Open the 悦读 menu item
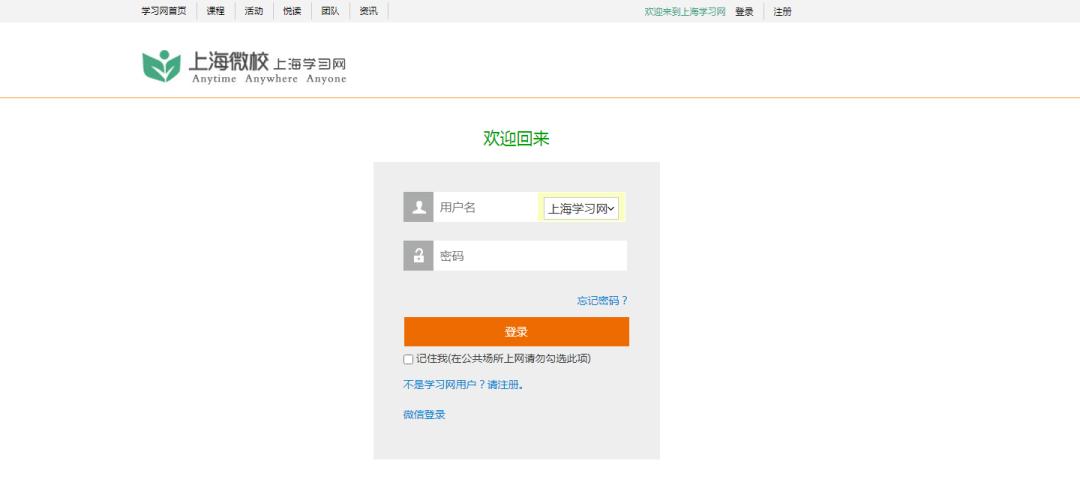This screenshot has width=1080, height=479. pos(292,11)
